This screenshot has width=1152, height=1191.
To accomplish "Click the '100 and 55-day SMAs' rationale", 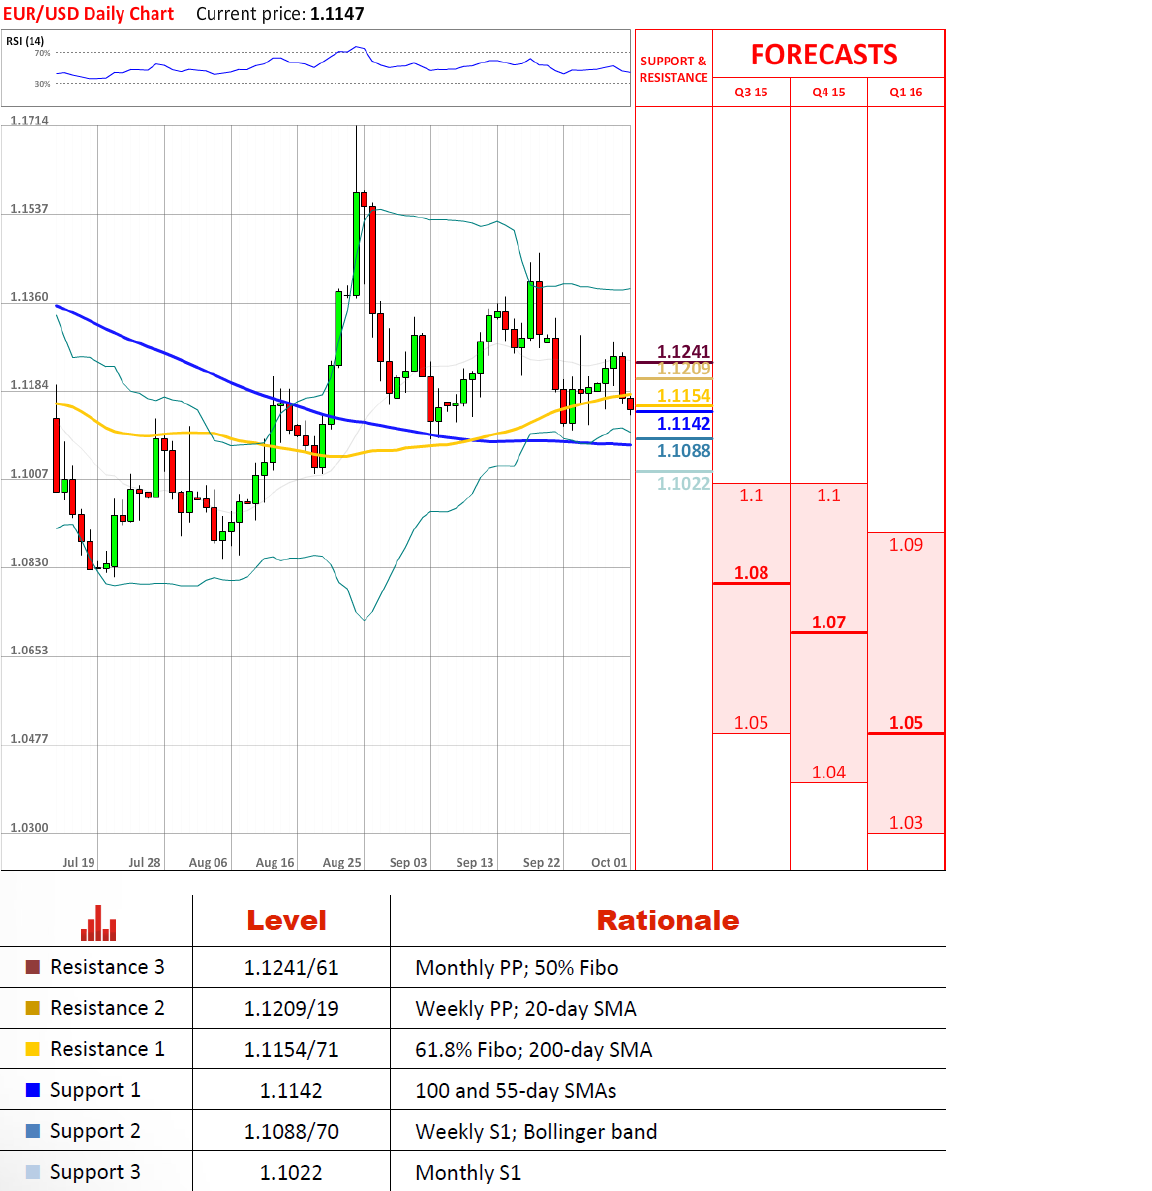I will click(x=516, y=1091).
